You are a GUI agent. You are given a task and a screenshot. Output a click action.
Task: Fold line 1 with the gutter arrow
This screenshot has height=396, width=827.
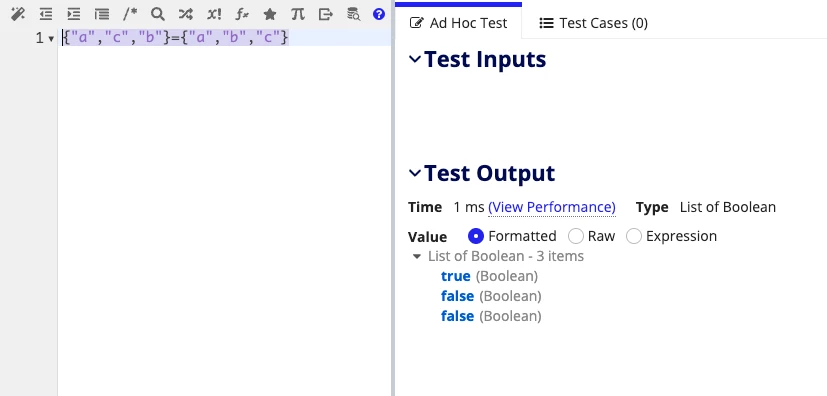pyautogui.click(x=51, y=38)
